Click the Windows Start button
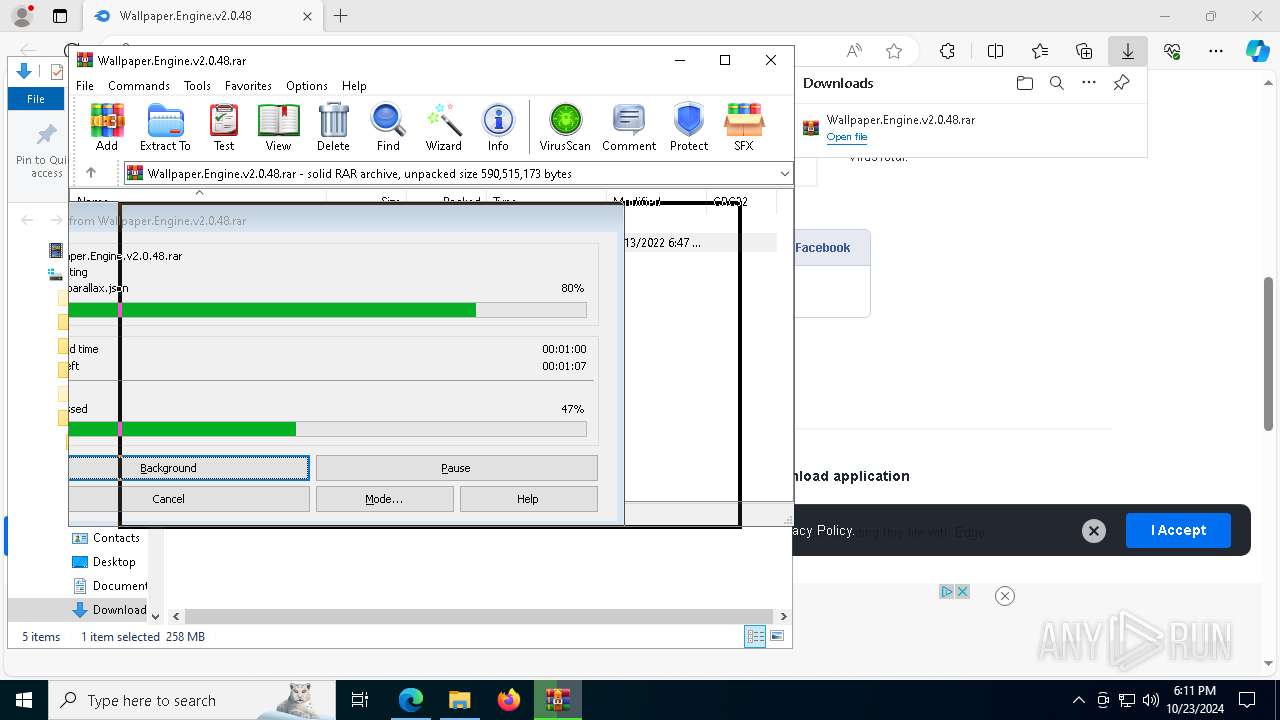 [24, 700]
